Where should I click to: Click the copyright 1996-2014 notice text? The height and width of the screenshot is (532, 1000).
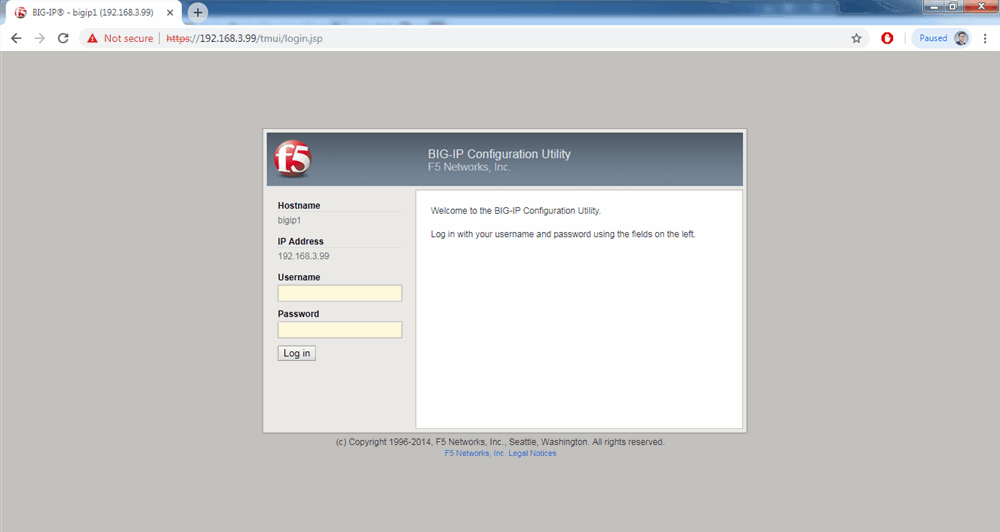(x=500, y=442)
